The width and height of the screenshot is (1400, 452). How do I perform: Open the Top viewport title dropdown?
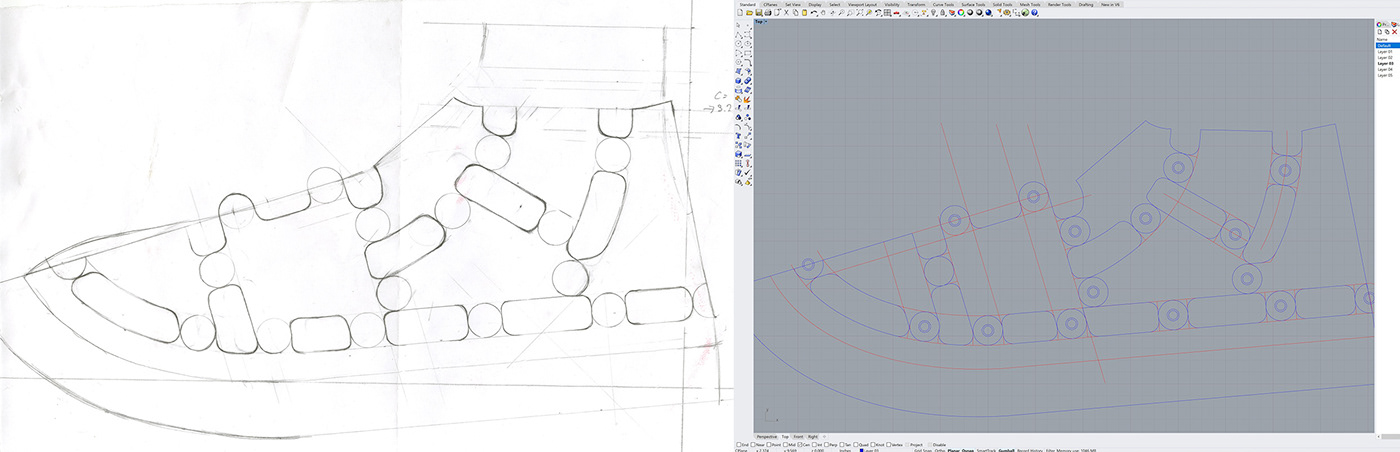tap(760, 21)
